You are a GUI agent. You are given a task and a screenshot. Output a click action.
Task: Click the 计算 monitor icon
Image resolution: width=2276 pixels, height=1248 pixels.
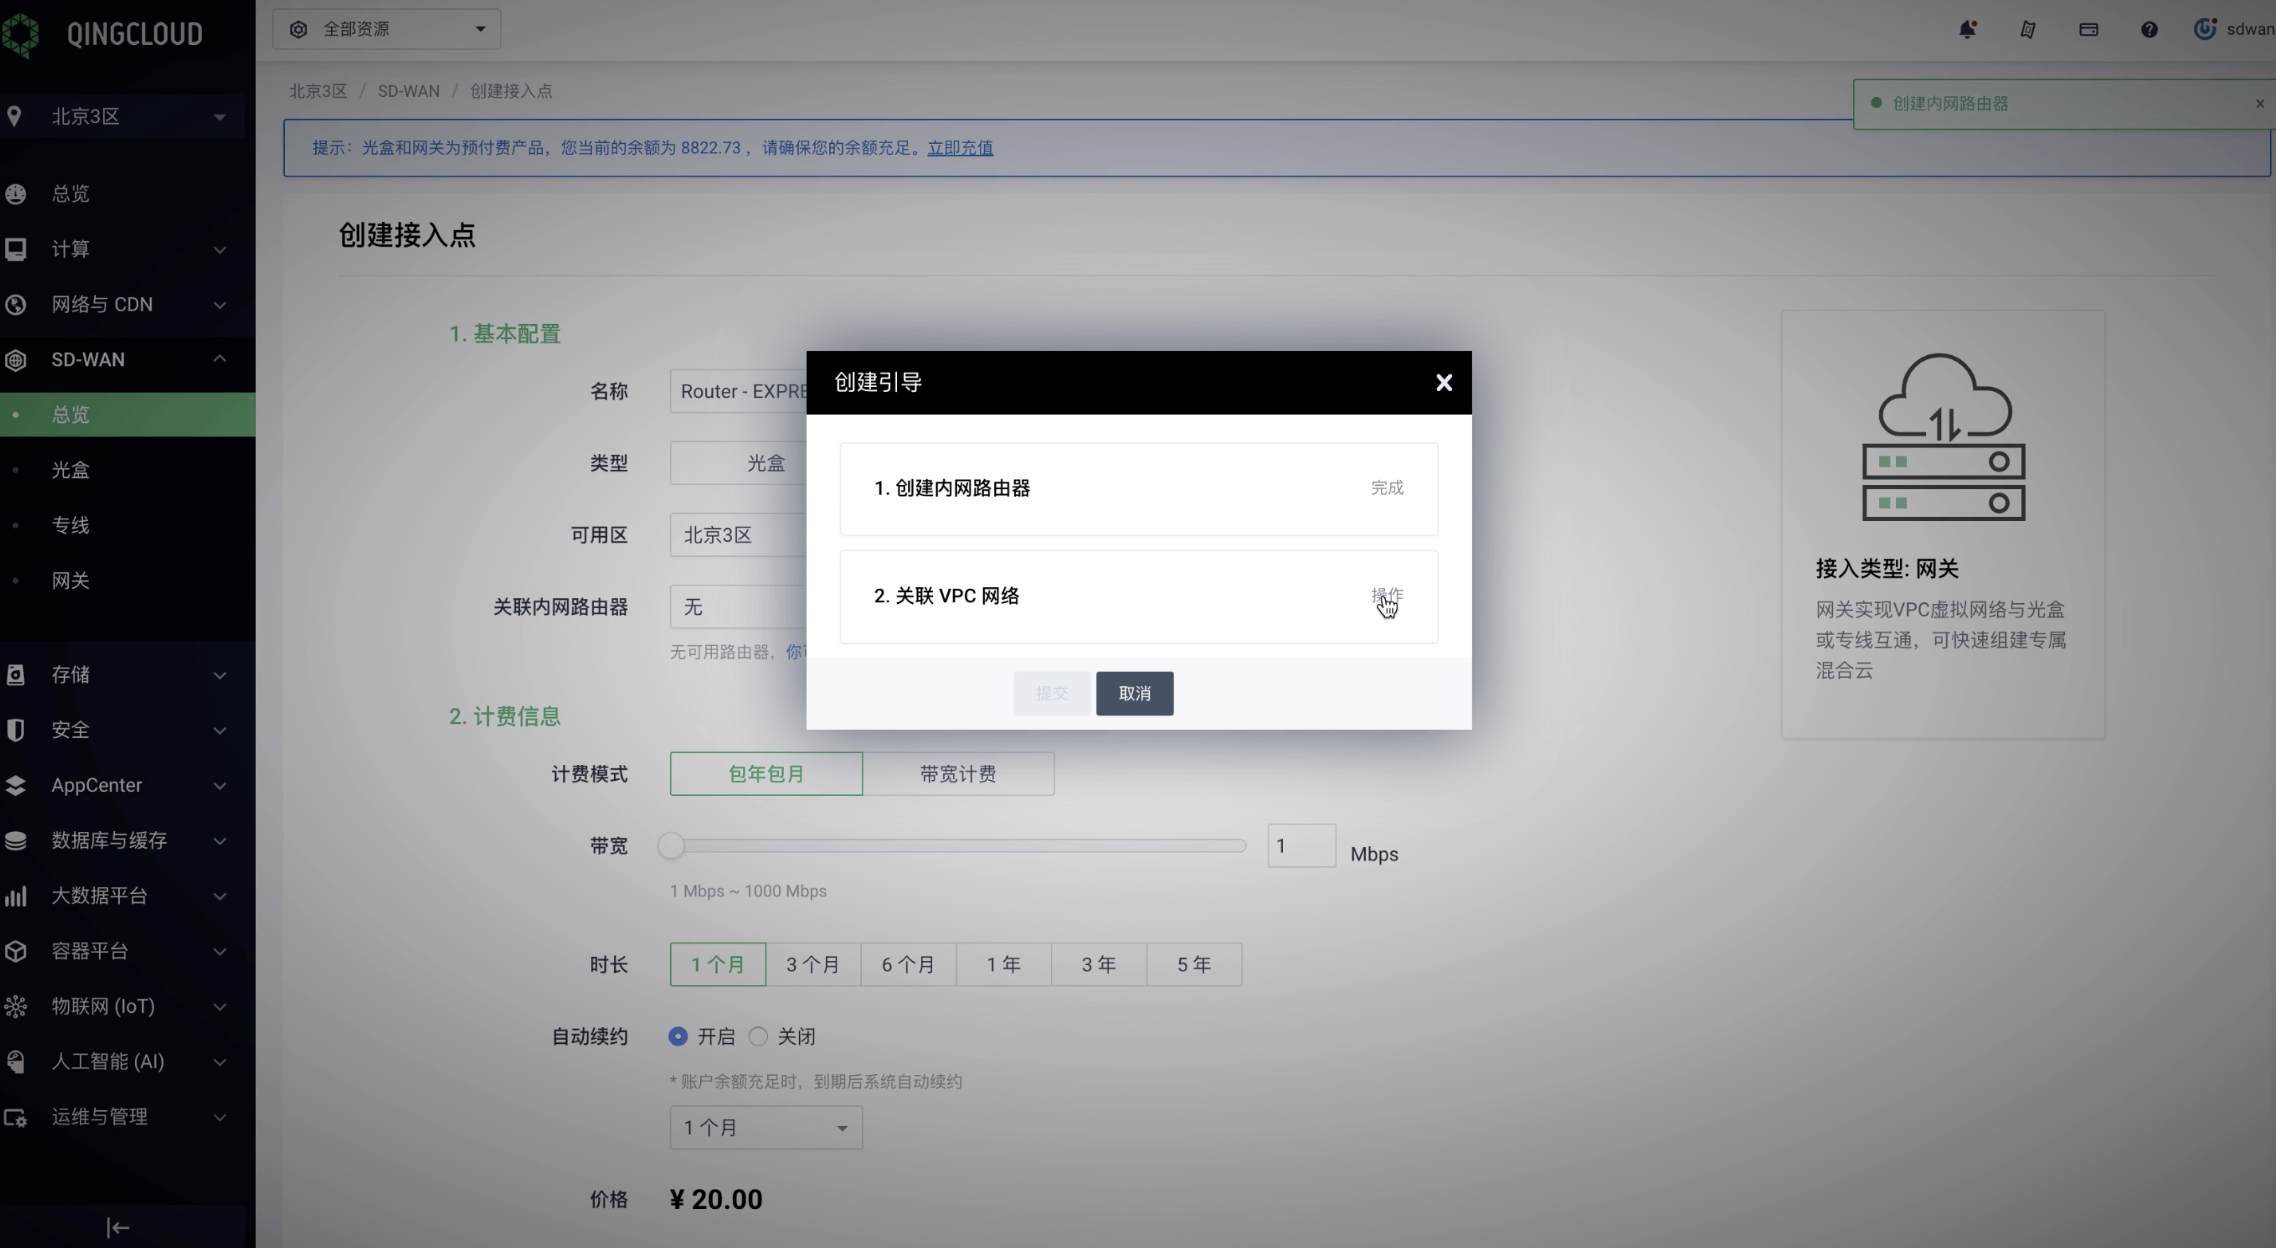point(16,249)
